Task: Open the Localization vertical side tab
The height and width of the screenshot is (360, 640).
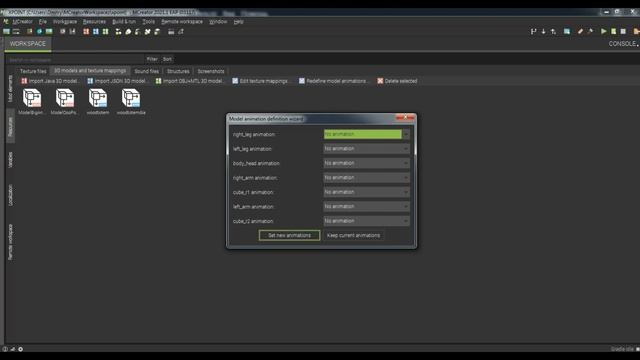Action: [x=11, y=195]
